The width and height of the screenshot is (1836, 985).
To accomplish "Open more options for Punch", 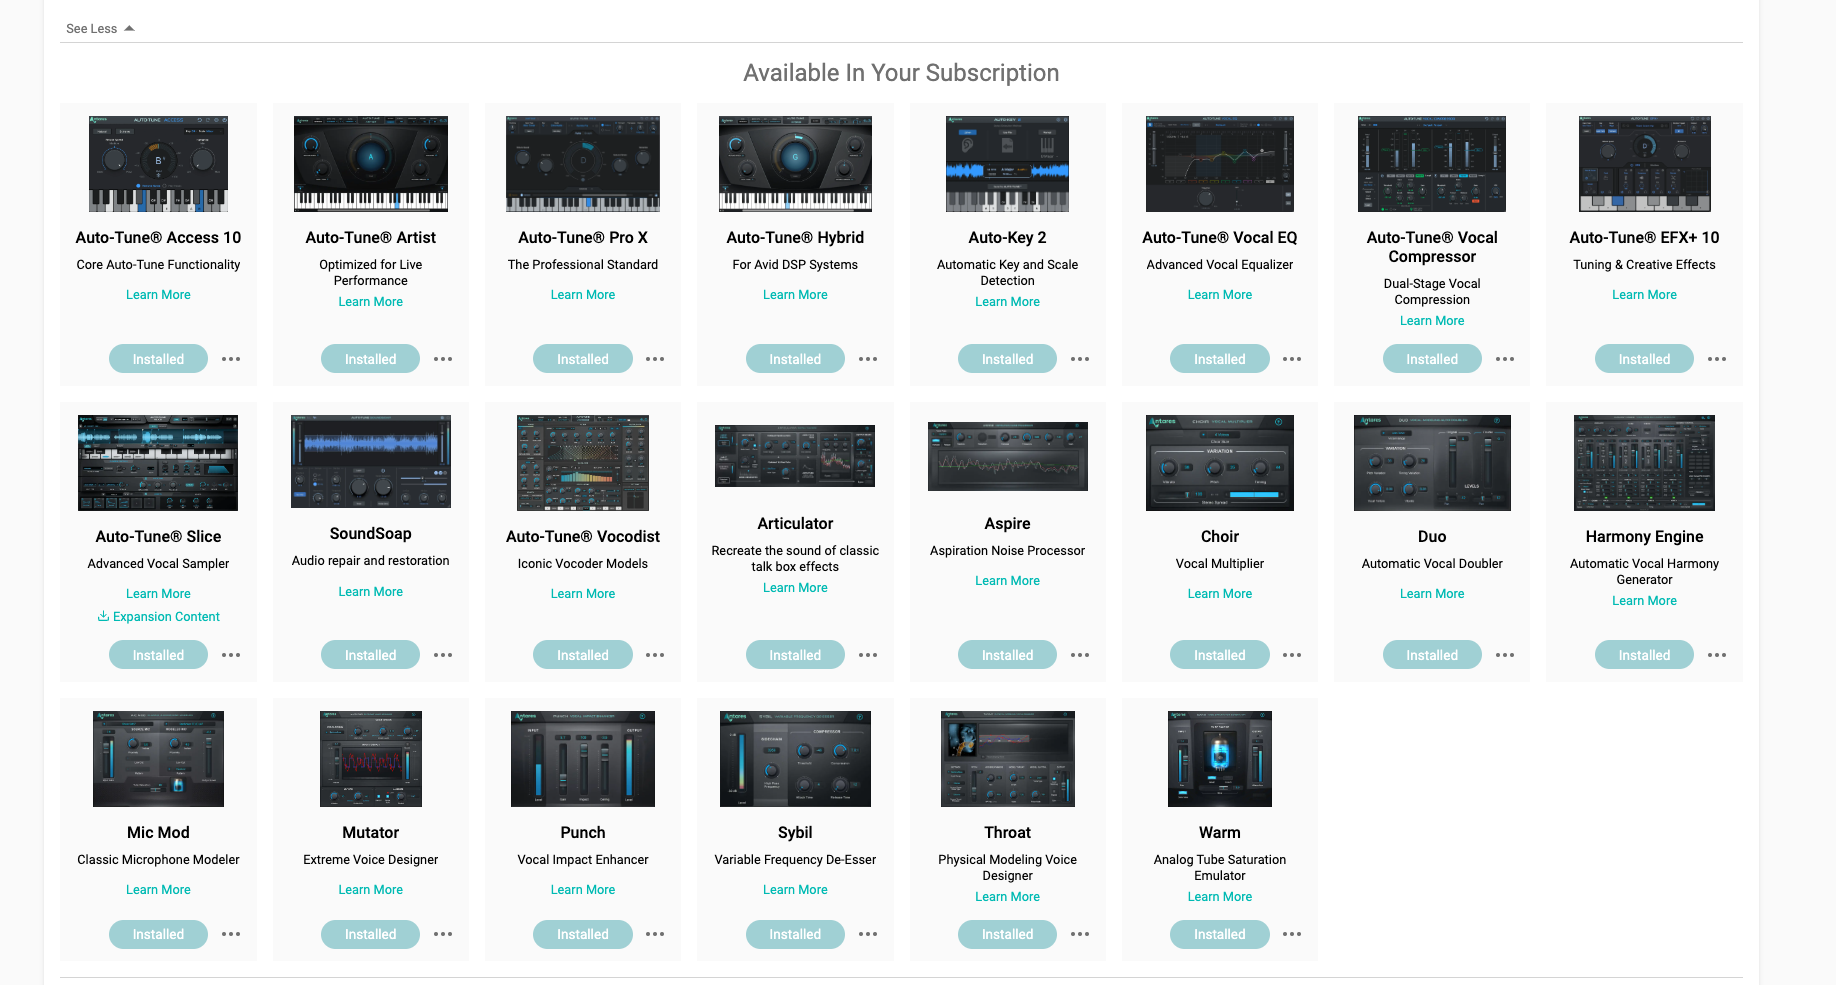I will [655, 934].
